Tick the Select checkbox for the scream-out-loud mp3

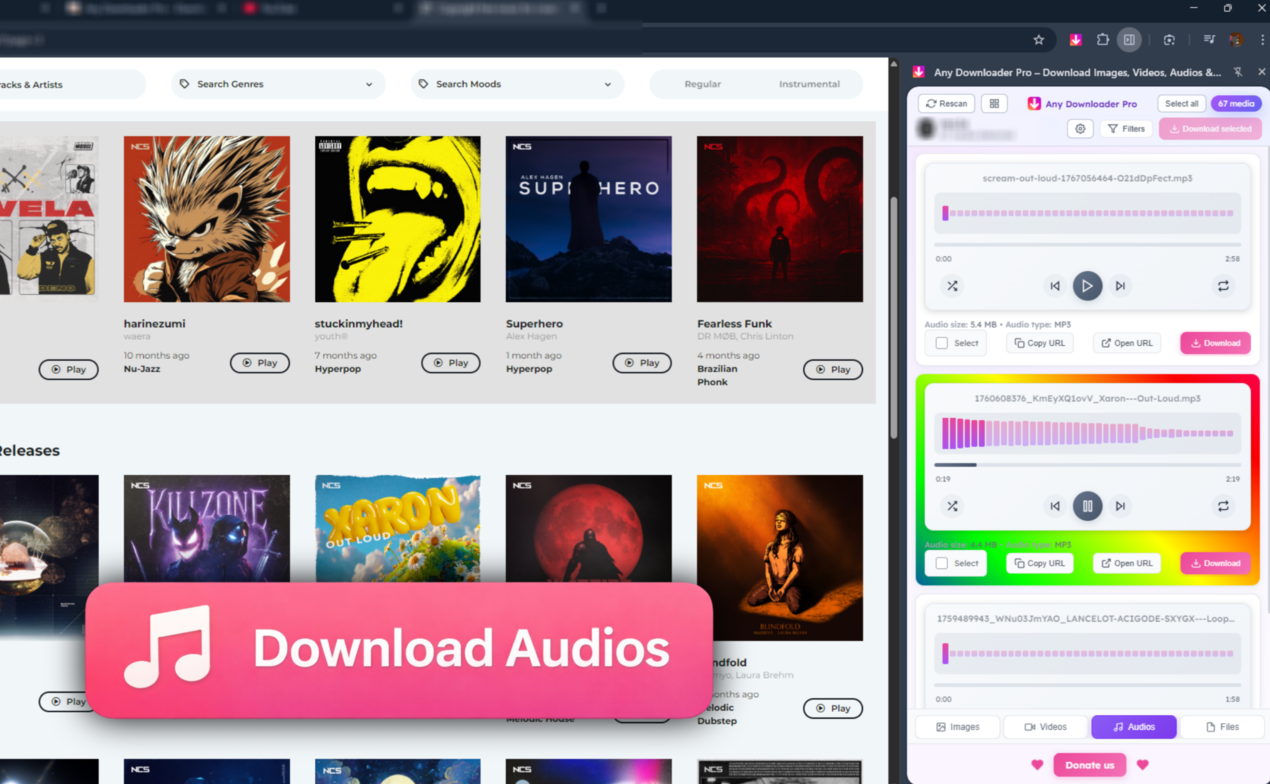point(942,343)
